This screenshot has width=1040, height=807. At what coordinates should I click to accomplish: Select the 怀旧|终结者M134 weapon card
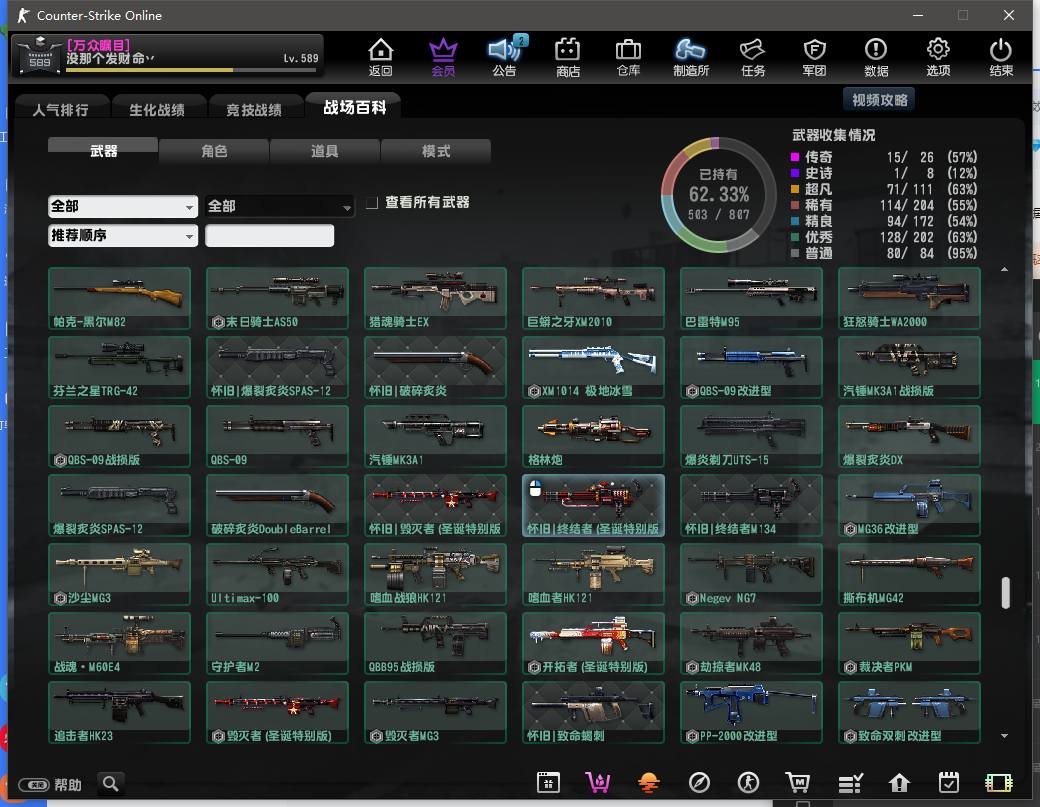click(x=751, y=505)
